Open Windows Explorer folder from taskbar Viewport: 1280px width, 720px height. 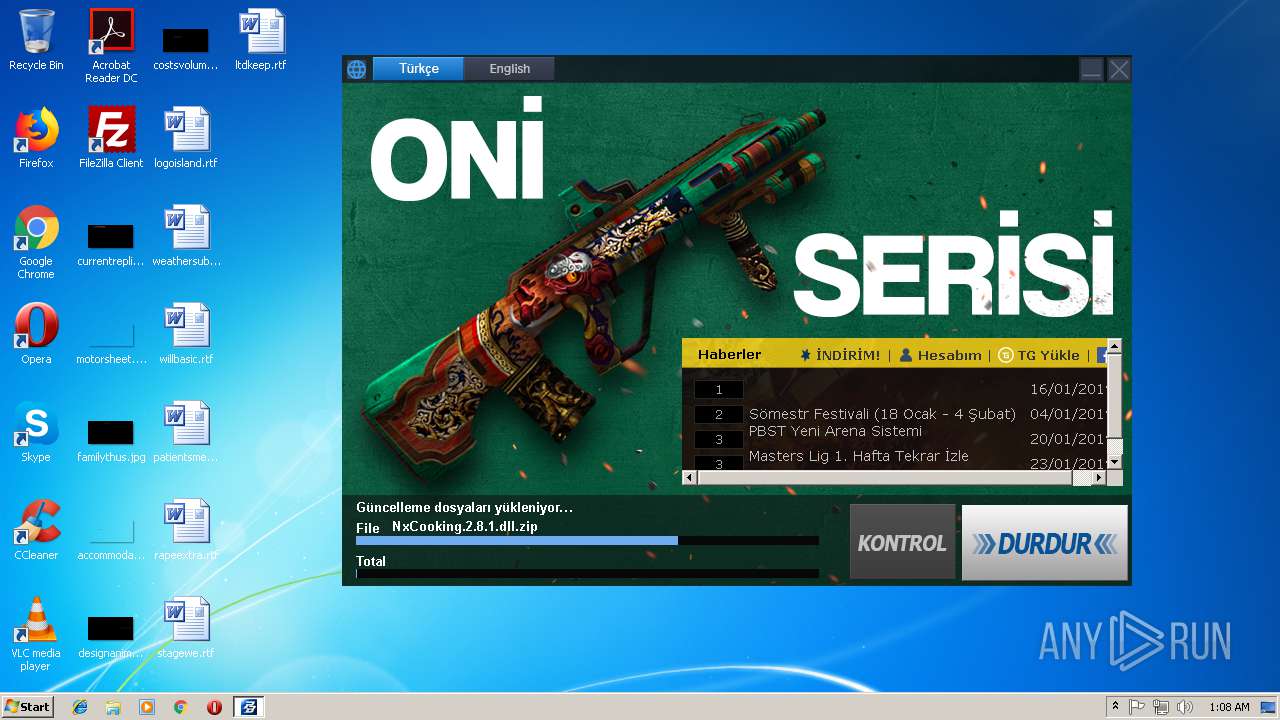(113, 707)
